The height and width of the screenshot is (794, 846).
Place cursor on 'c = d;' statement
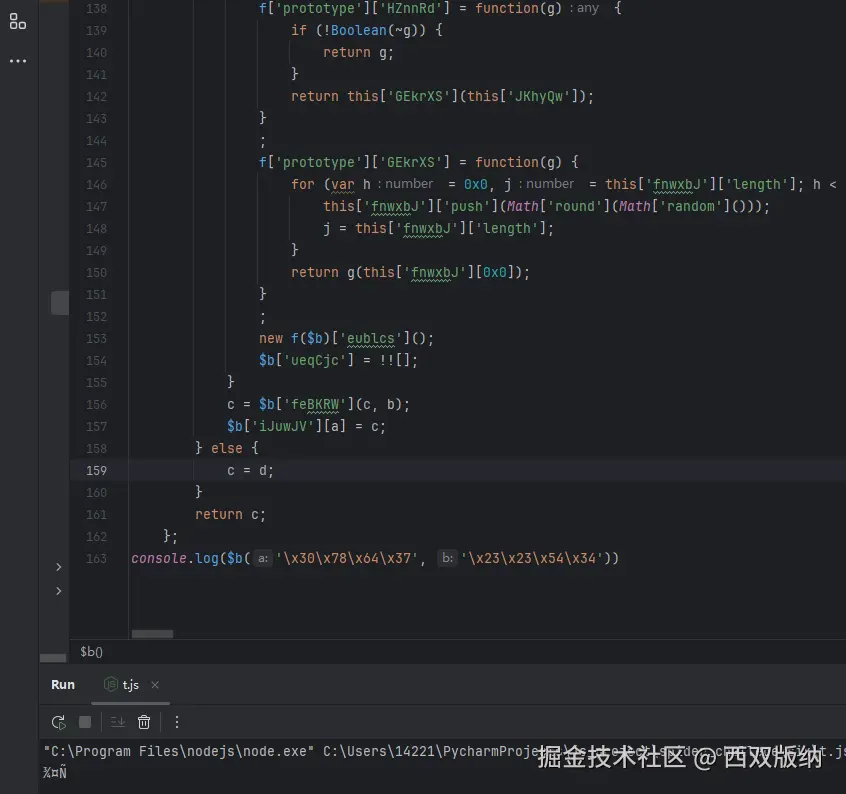point(250,471)
